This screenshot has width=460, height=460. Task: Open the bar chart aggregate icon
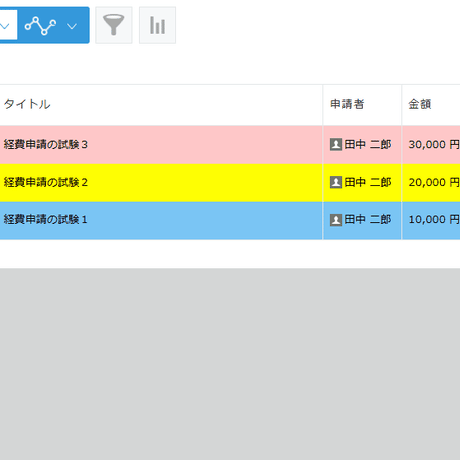pyautogui.click(x=157, y=25)
